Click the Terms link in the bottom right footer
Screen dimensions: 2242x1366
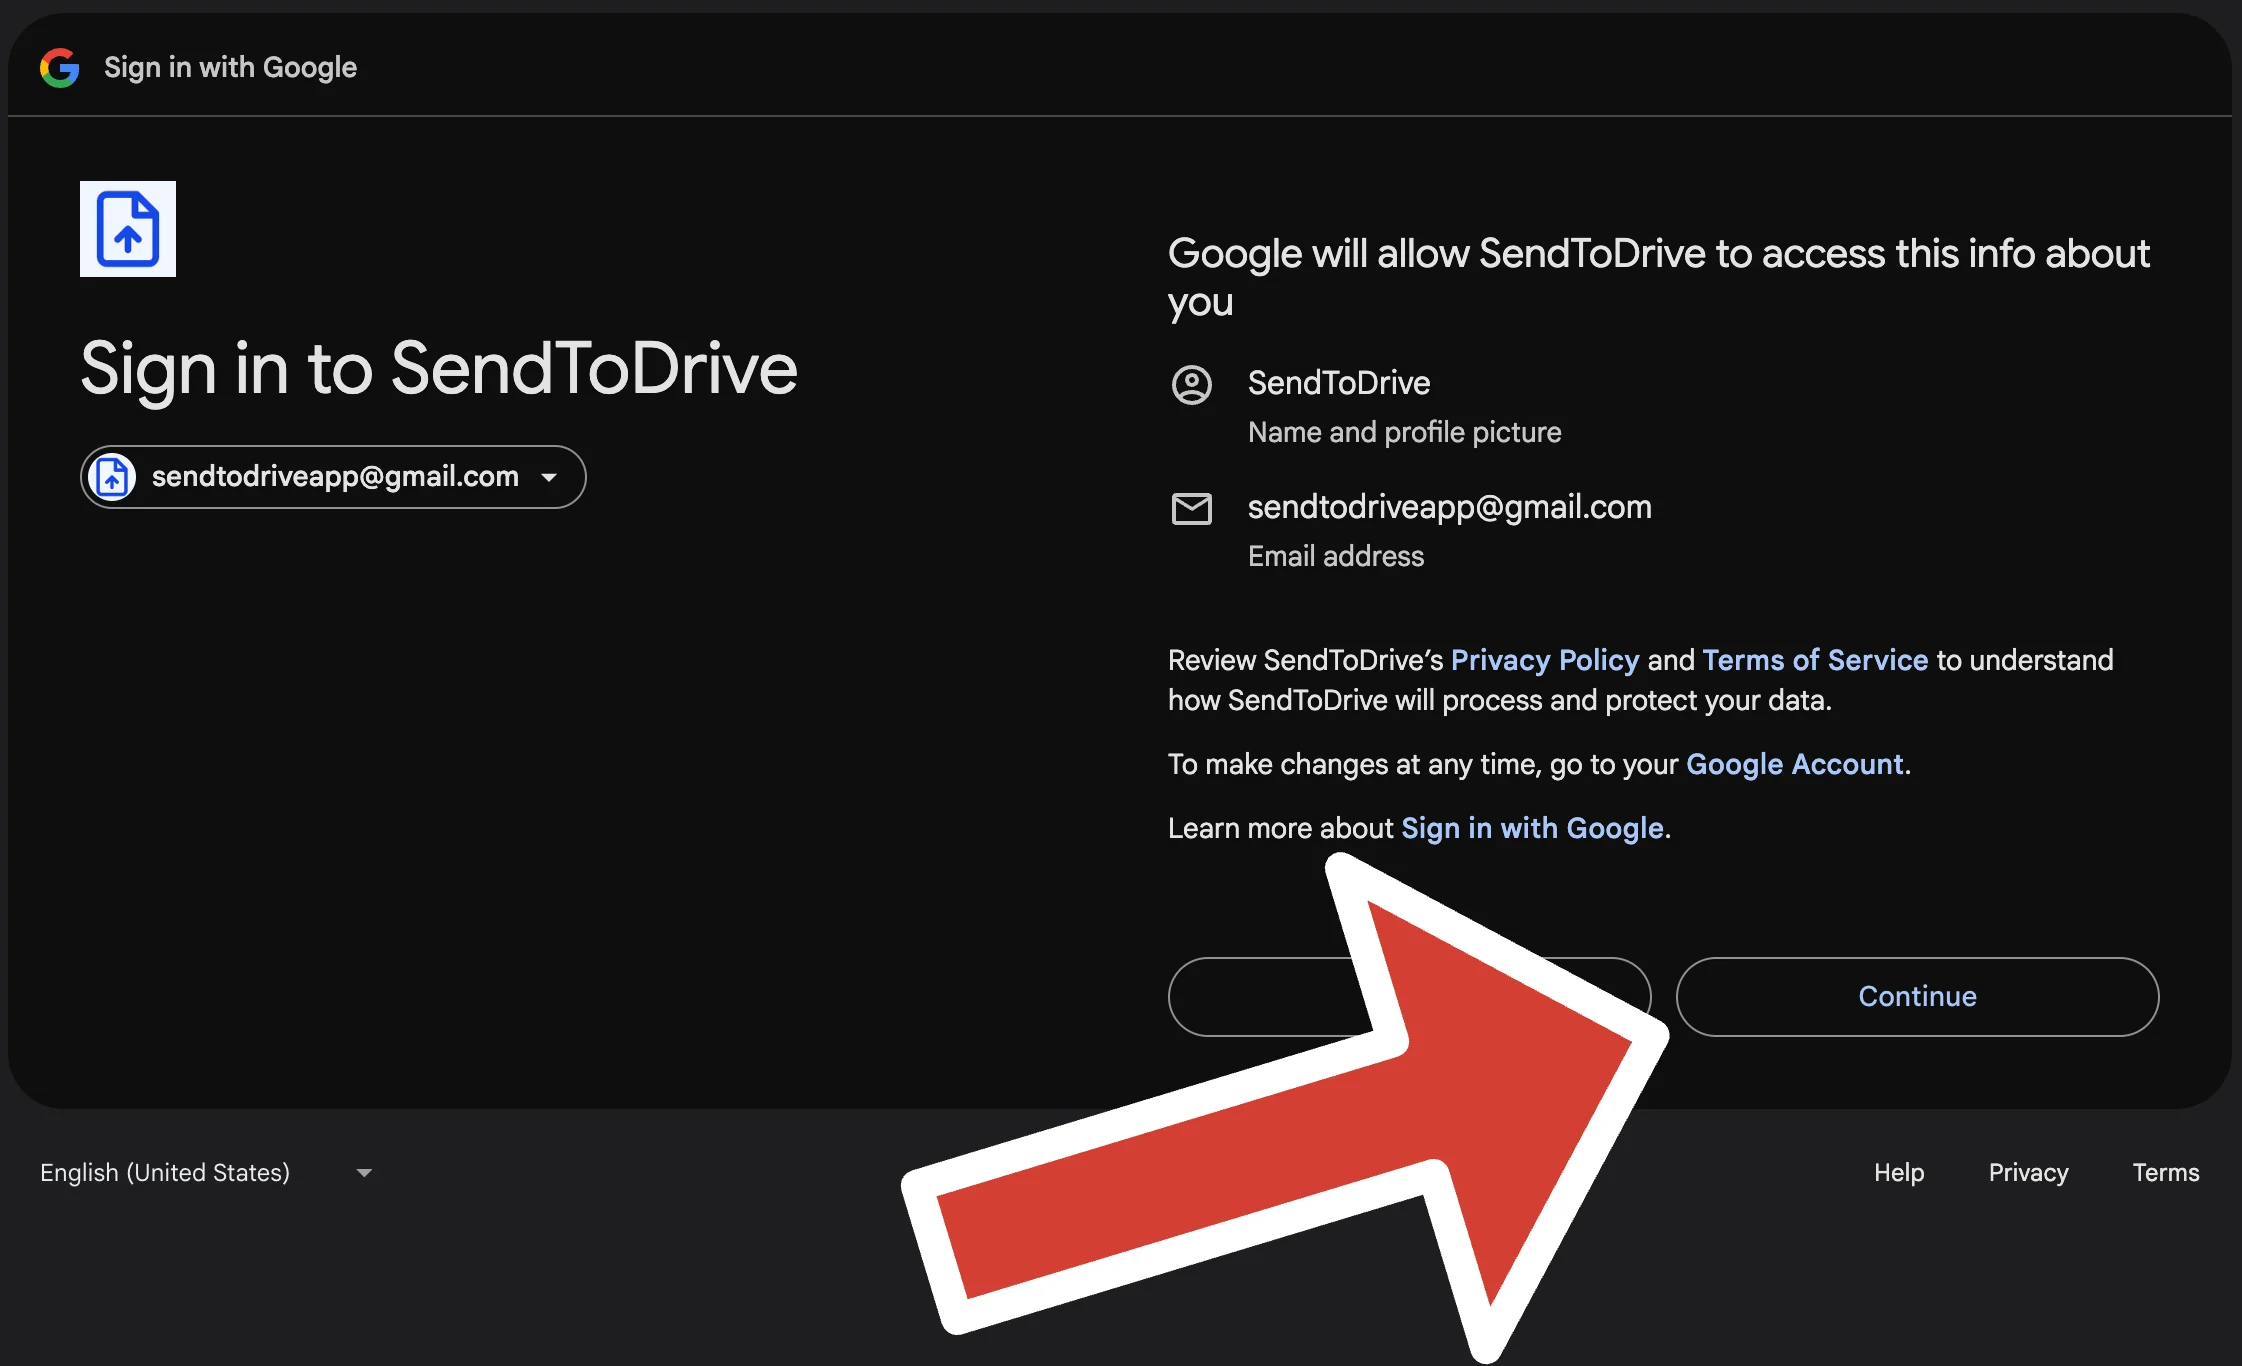click(2165, 1172)
